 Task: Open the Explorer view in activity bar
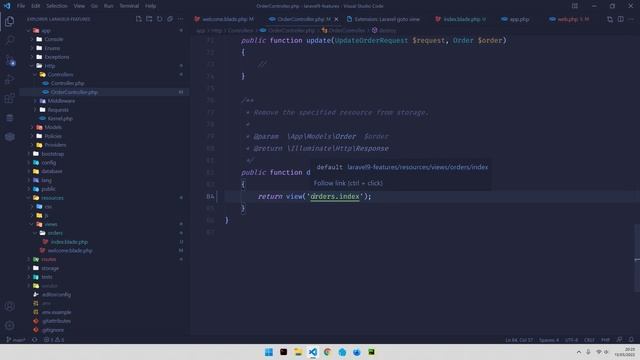click(9, 21)
